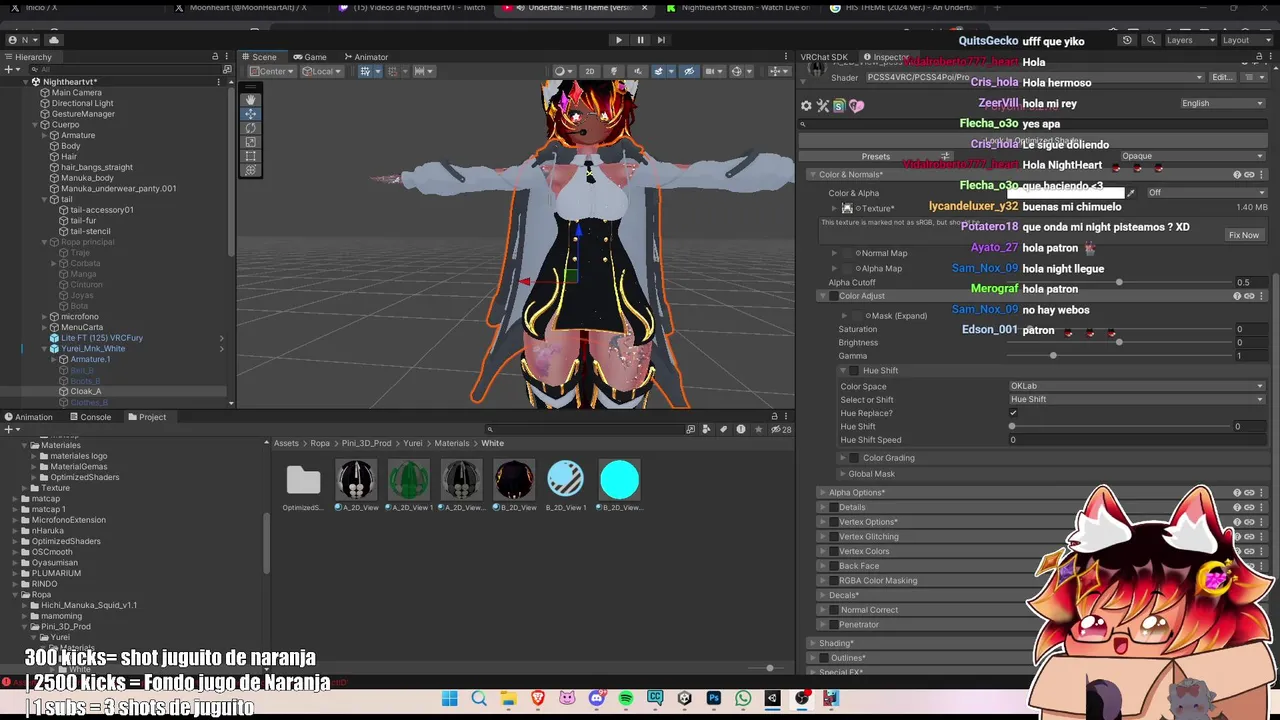The image size is (1280, 720).
Task: Open the shading draw mode dropdown
Action: tap(563, 71)
